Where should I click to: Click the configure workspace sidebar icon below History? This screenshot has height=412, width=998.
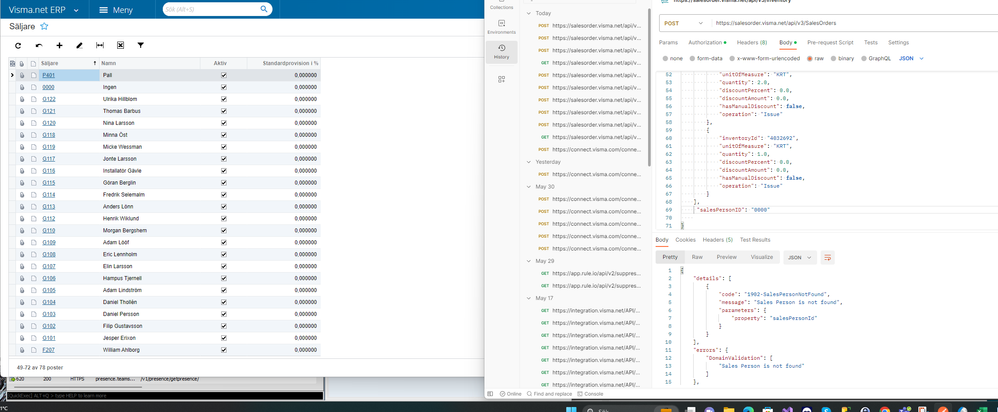(502, 79)
